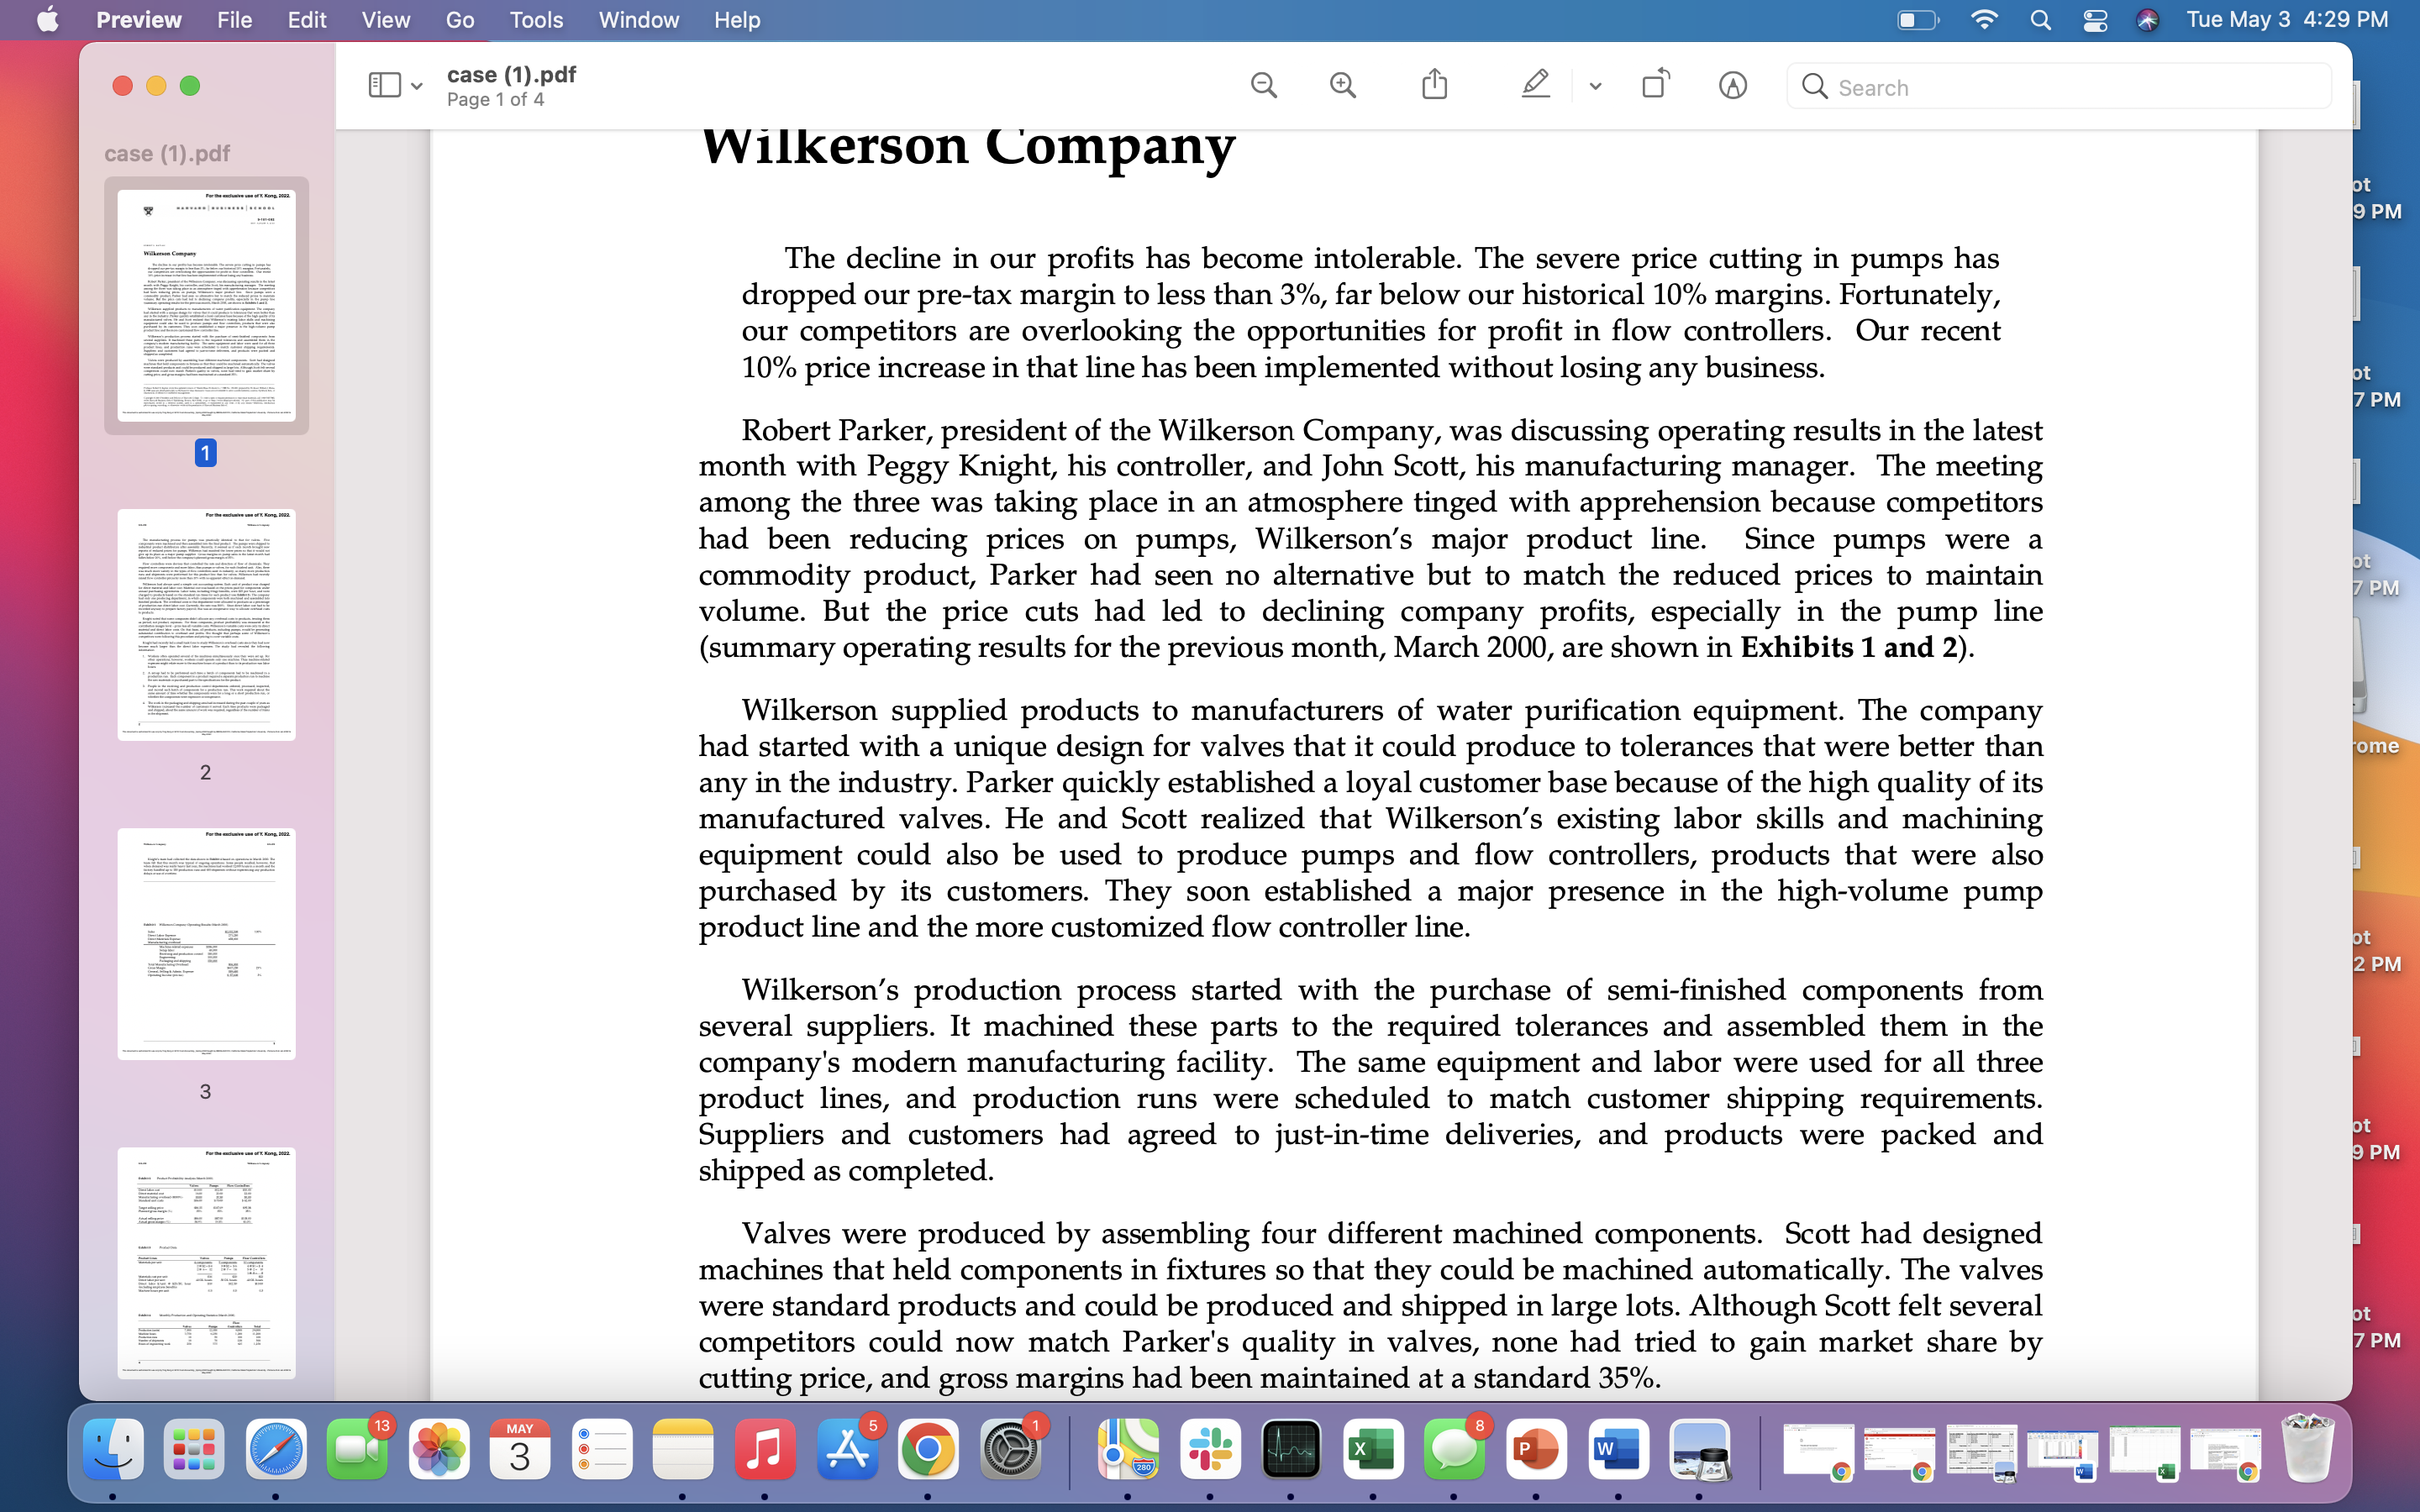Open Spotlight search in menu bar

click(2041, 20)
